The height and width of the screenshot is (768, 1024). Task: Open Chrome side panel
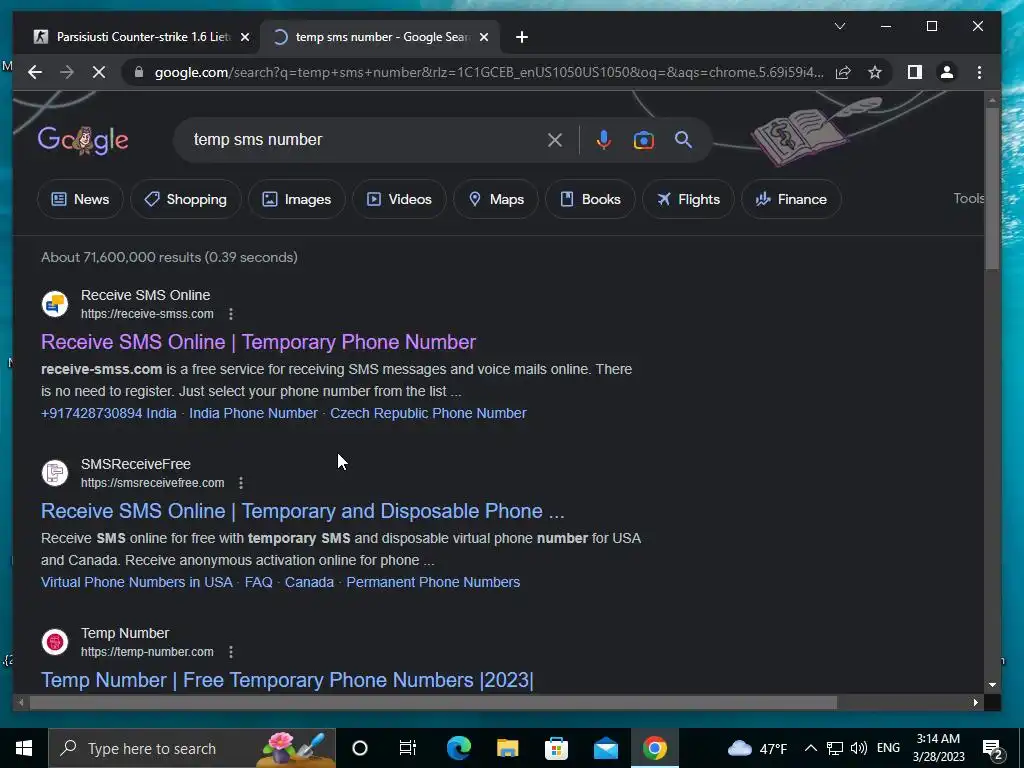pyautogui.click(x=915, y=72)
